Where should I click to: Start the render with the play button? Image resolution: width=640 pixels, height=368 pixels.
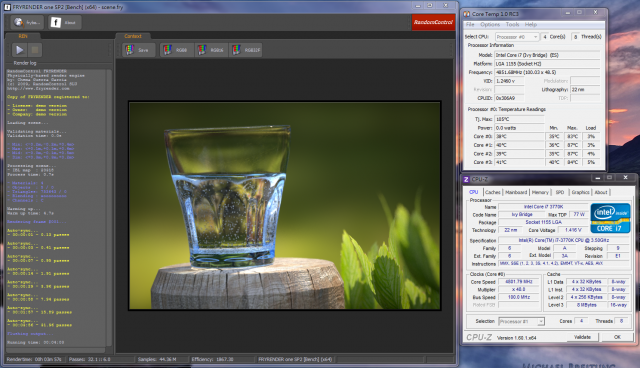click(19, 50)
